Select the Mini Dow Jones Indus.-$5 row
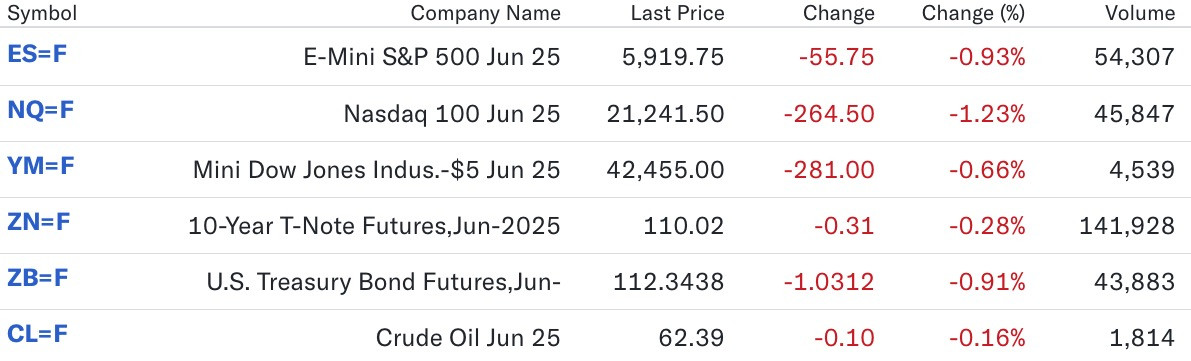Image resolution: width=1191 pixels, height=361 pixels. point(596,169)
